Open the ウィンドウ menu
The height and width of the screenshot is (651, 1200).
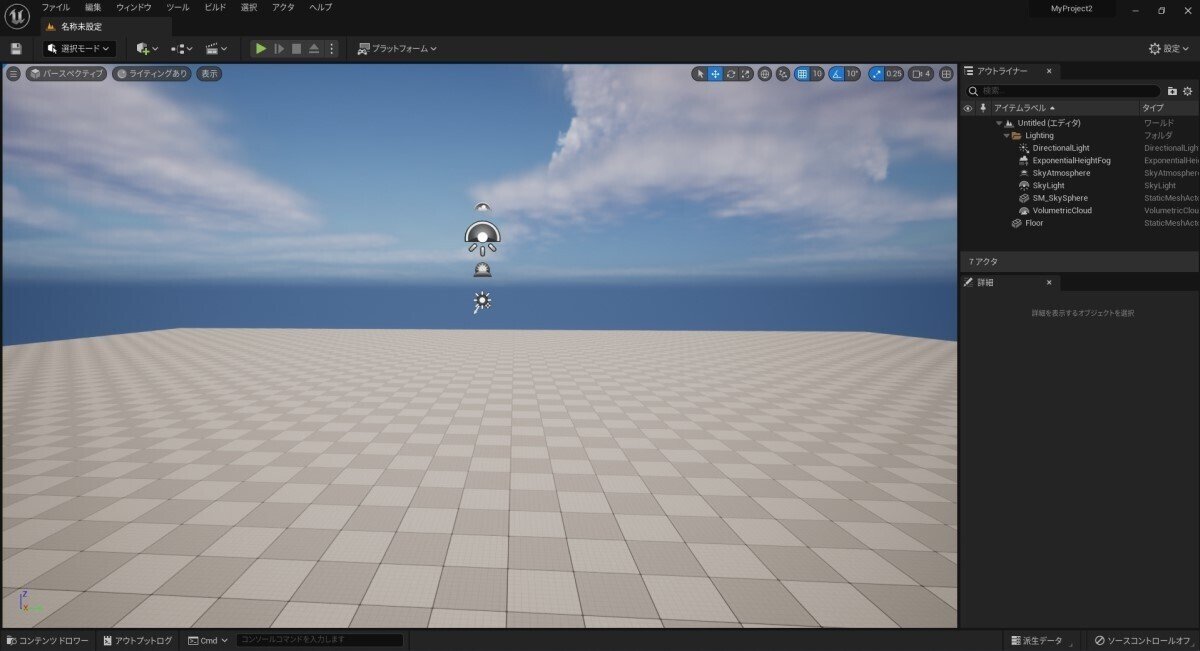pyautogui.click(x=134, y=7)
